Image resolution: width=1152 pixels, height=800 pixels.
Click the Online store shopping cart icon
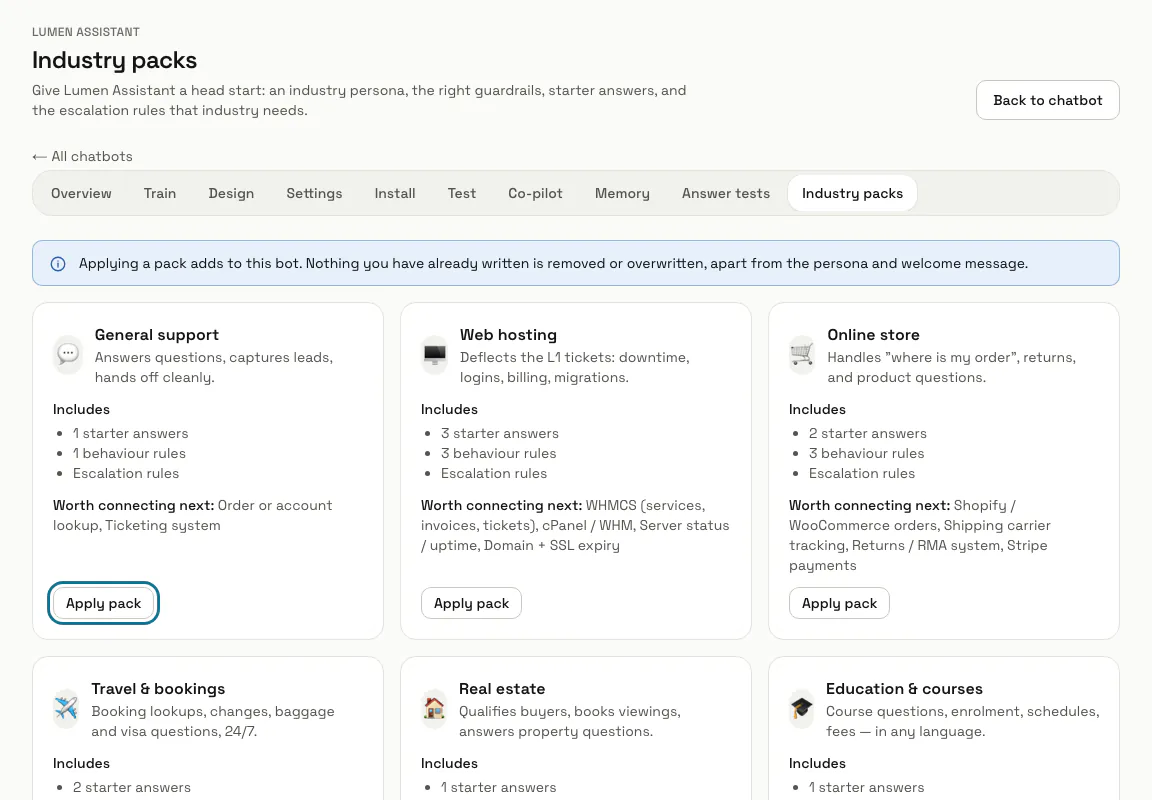pos(802,355)
